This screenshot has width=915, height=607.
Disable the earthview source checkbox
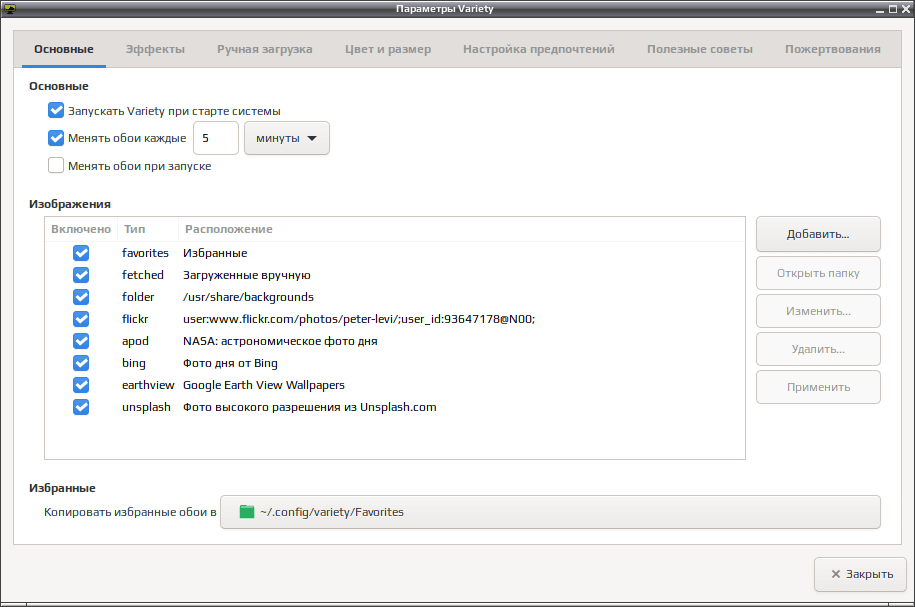81,385
